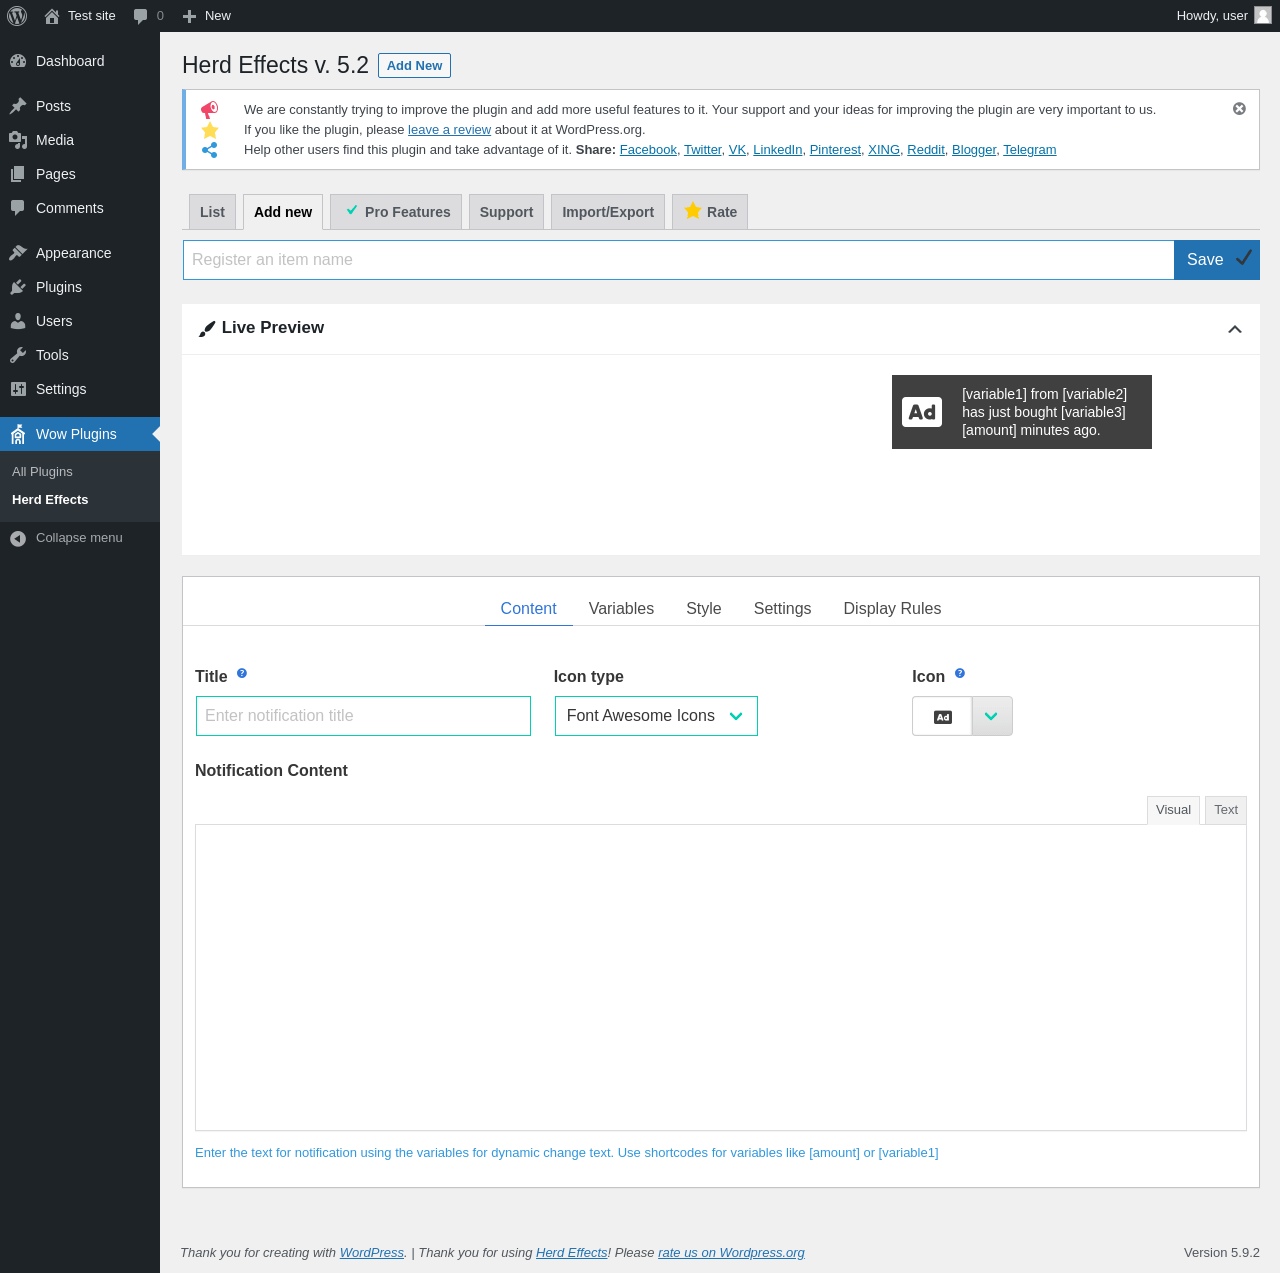1280x1273 pixels.
Task: Click the Tools wrench icon in sidebar
Action: pos(18,355)
